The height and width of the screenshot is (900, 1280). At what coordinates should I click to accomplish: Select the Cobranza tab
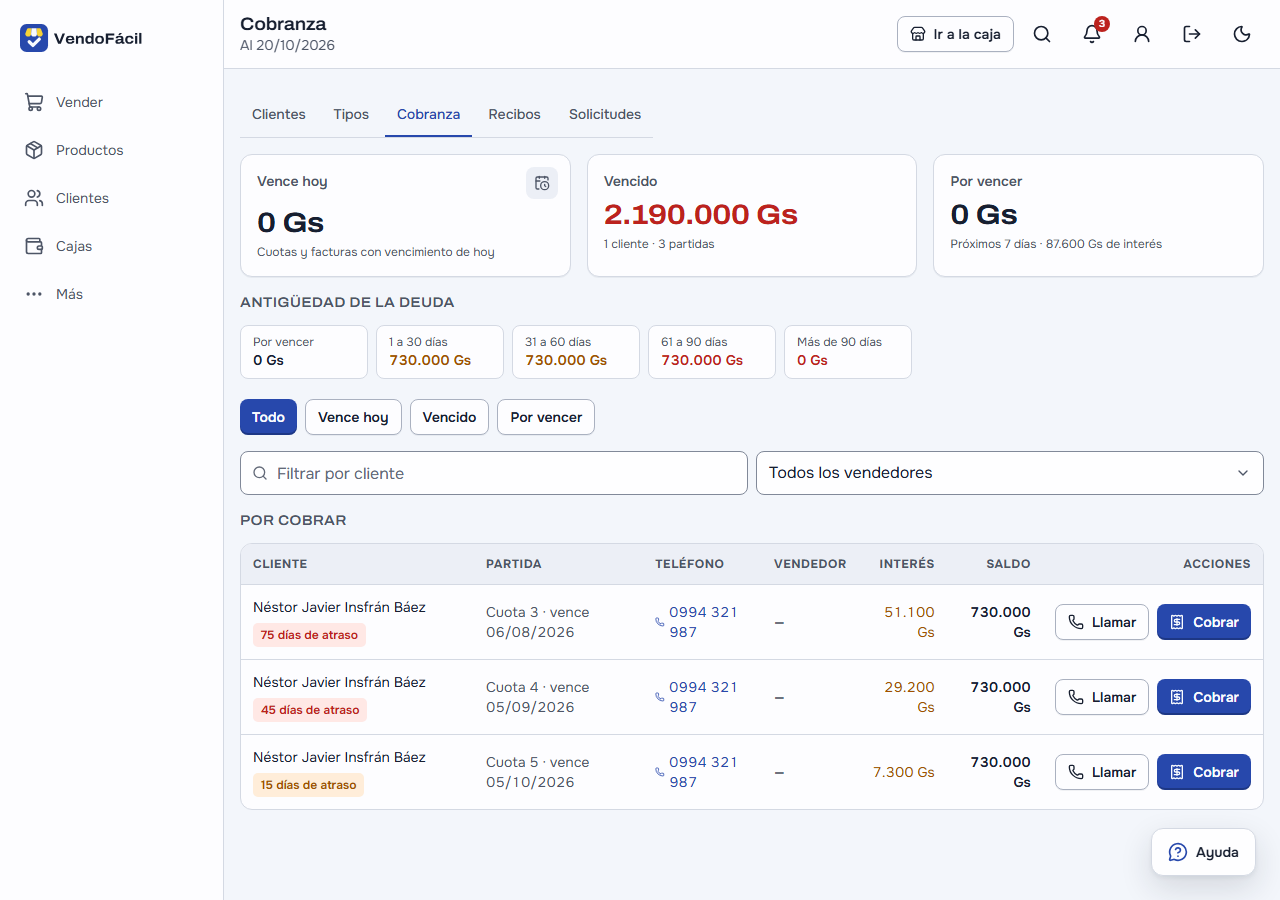pos(428,114)
